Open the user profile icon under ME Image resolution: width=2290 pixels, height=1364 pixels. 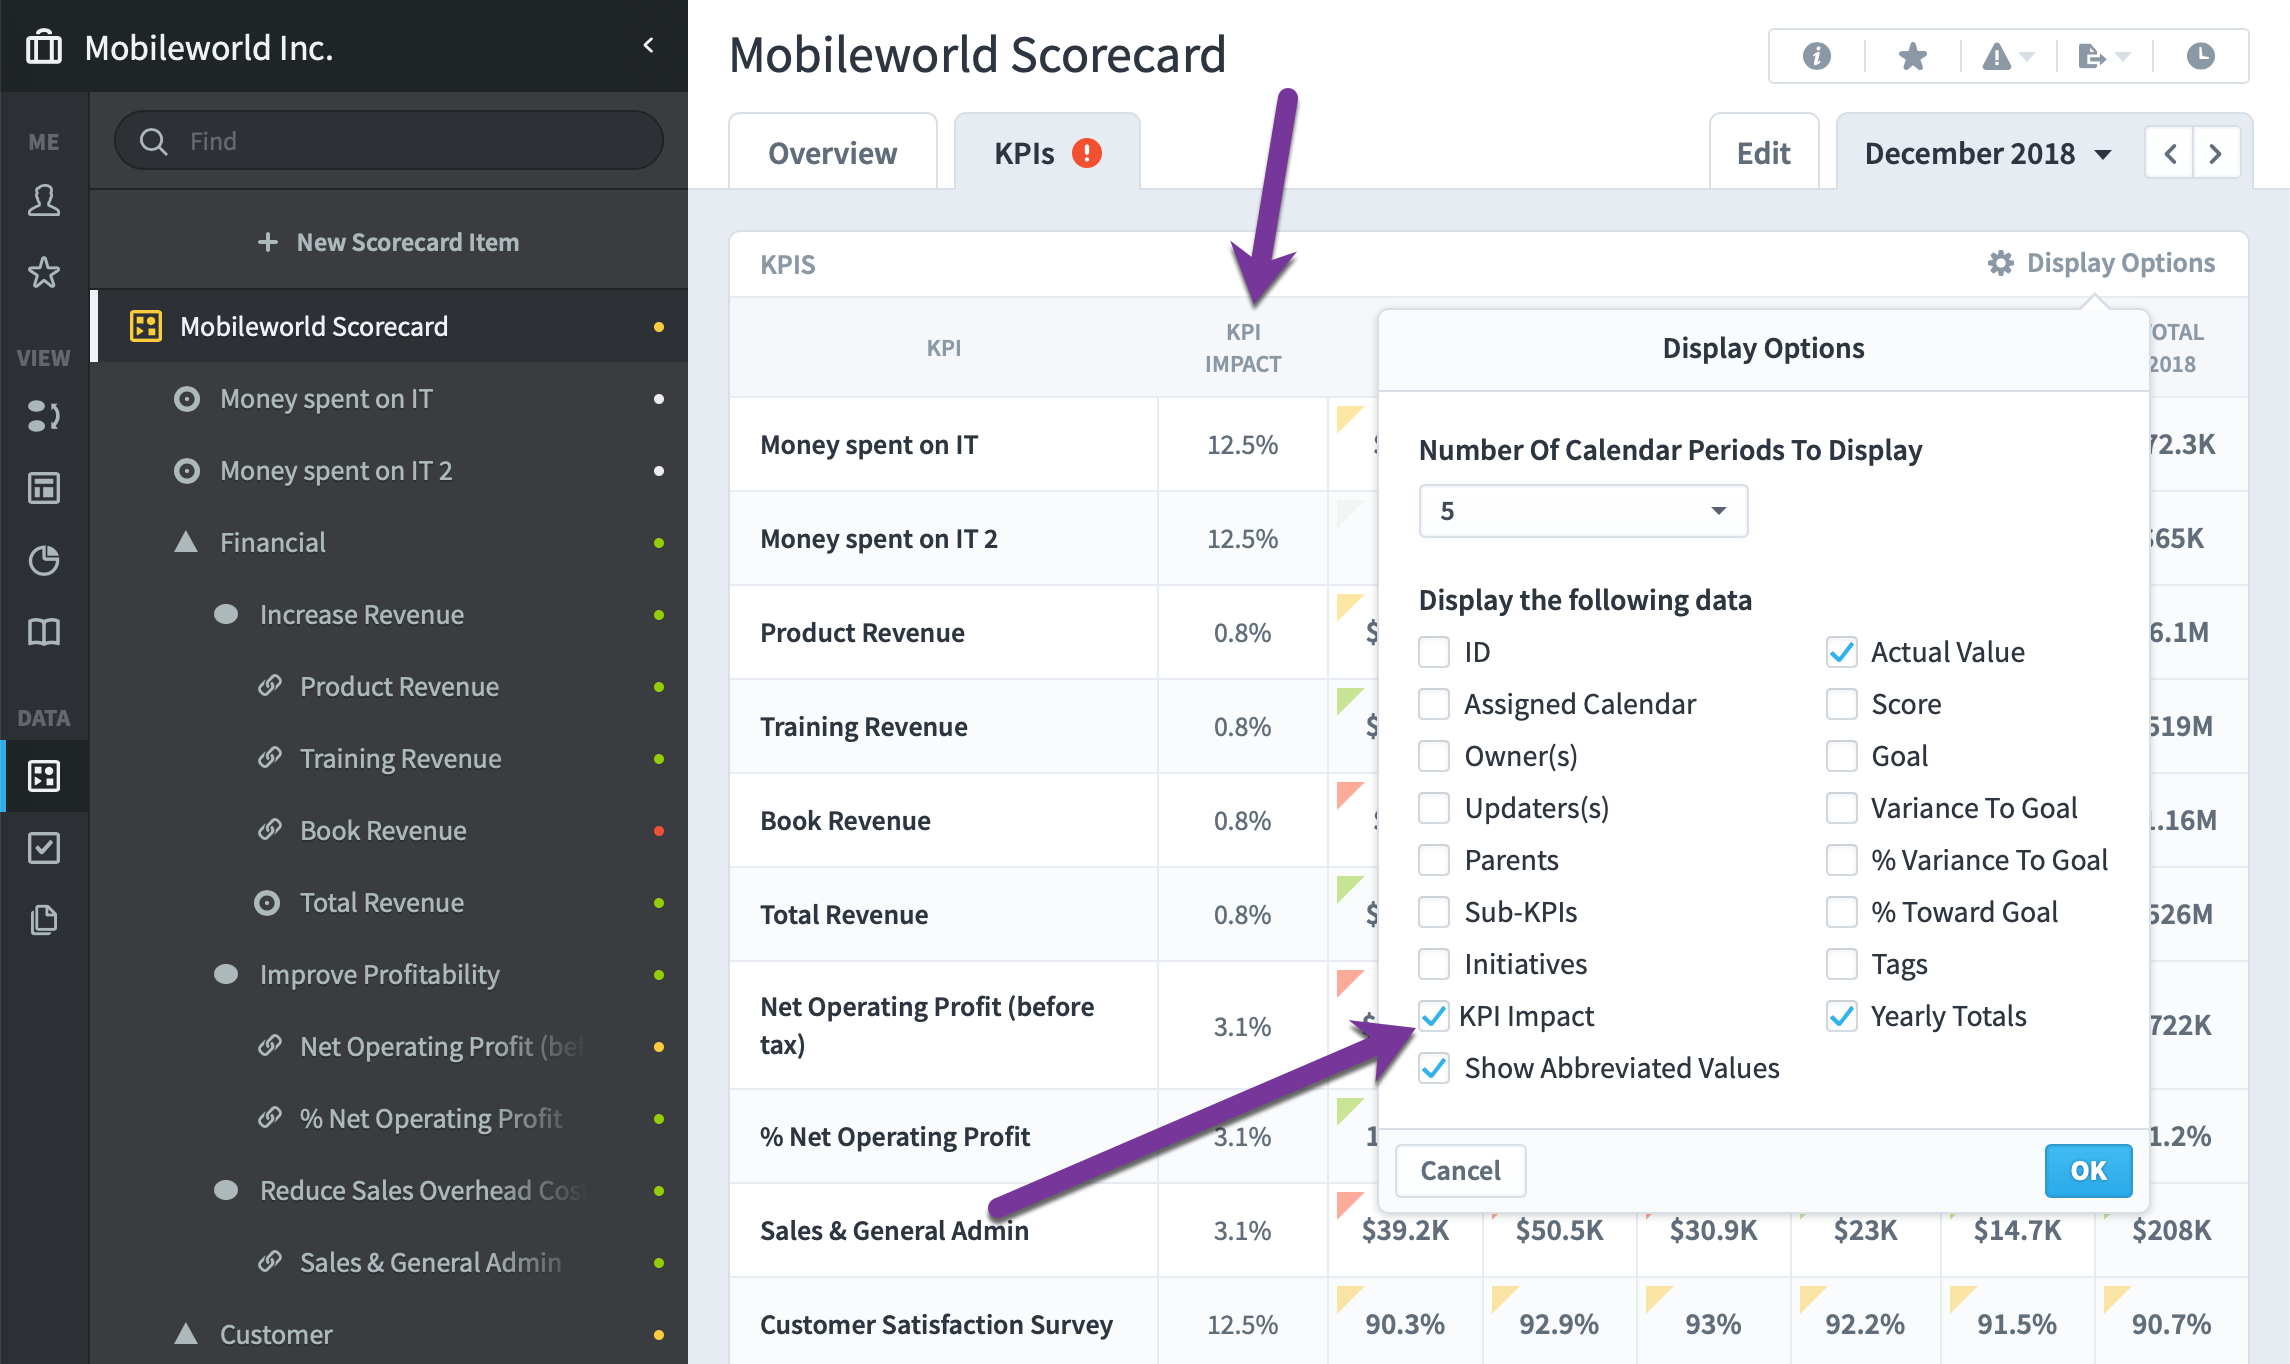(x=44, y=200)
